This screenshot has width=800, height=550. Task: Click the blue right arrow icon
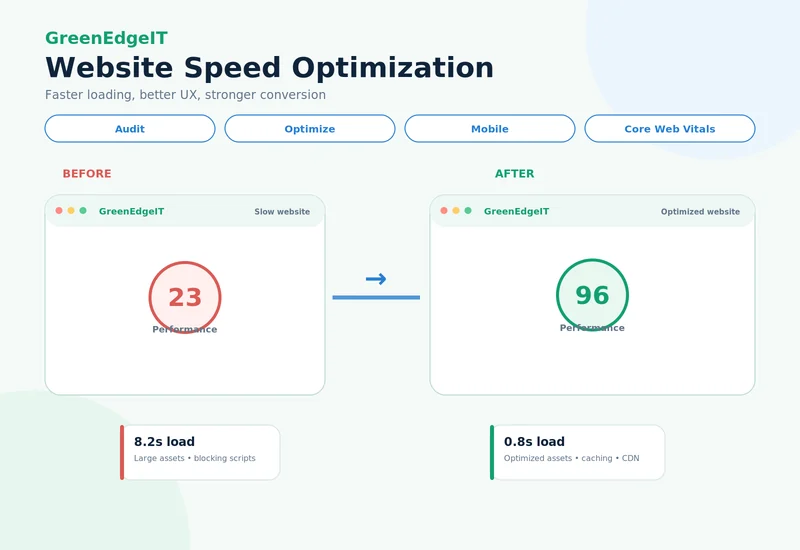(376, 279)
